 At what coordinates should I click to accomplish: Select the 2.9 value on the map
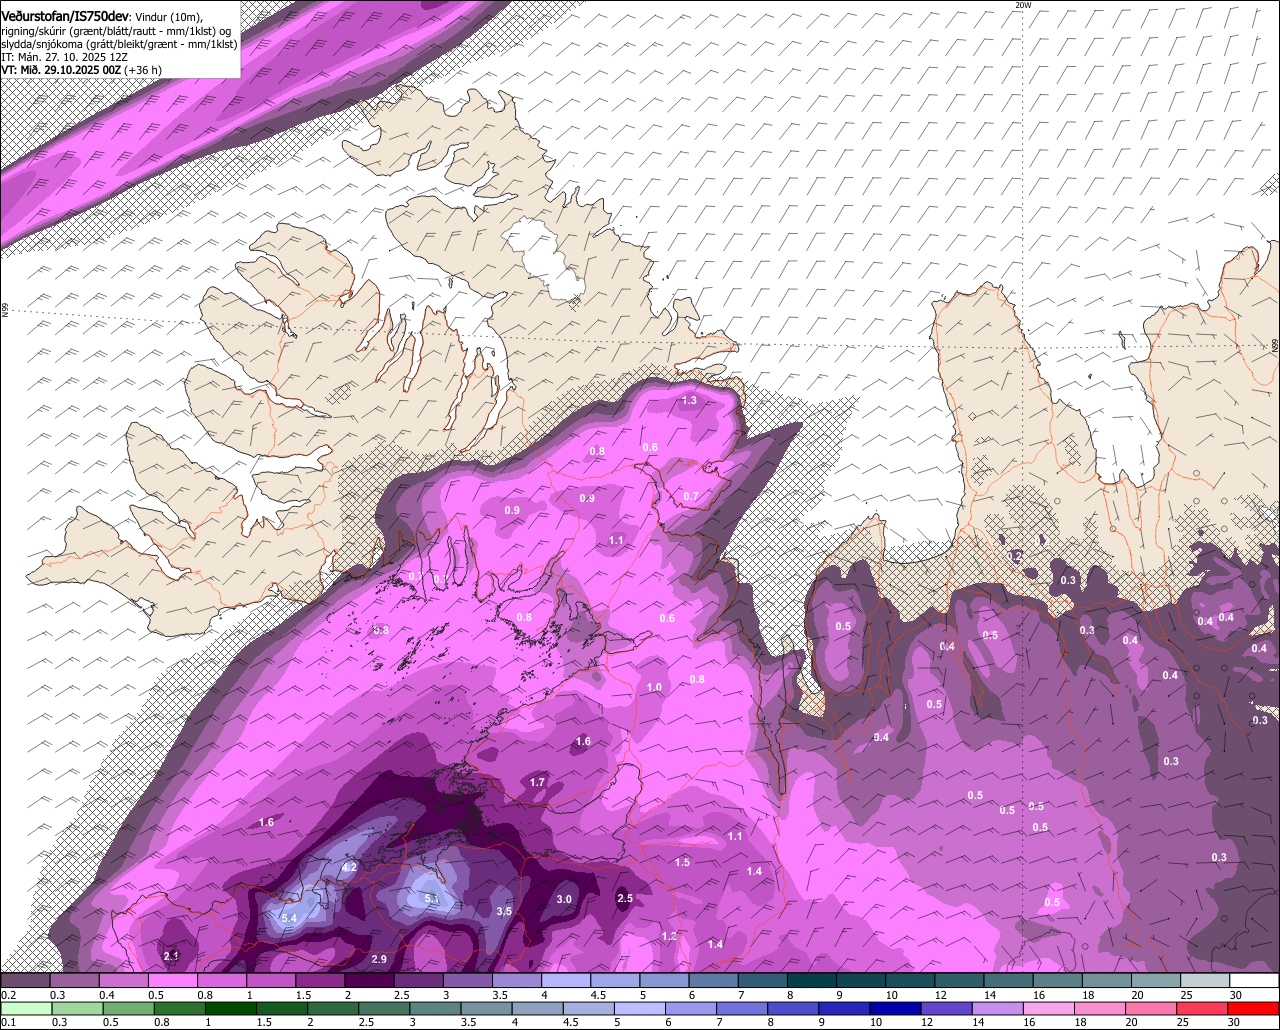click(379, 959)
